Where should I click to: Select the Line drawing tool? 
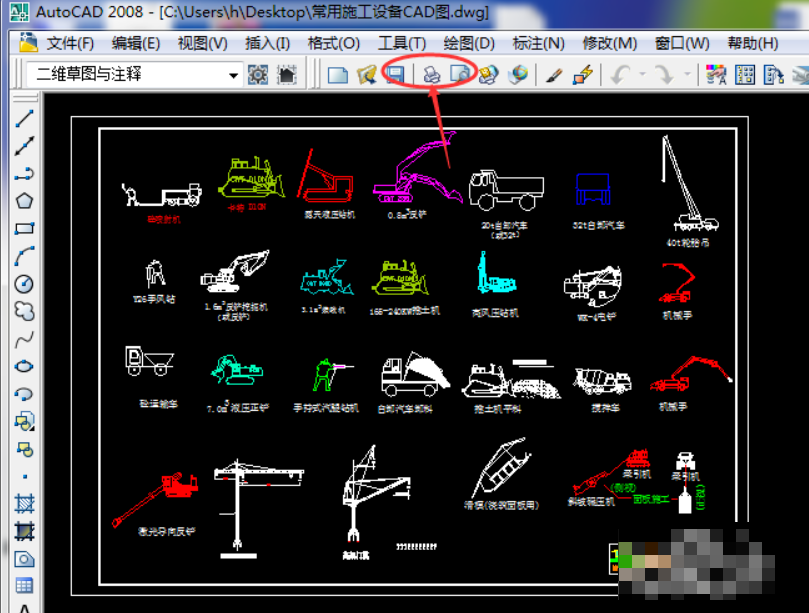pos(24,119)
